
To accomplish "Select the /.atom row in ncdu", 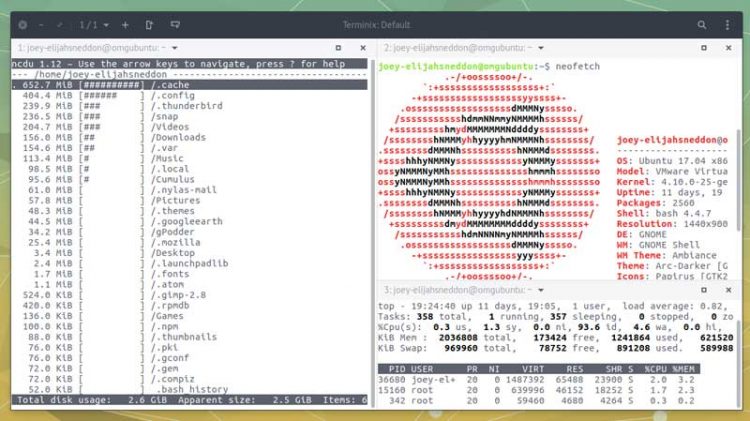I will tap(190, 285).
